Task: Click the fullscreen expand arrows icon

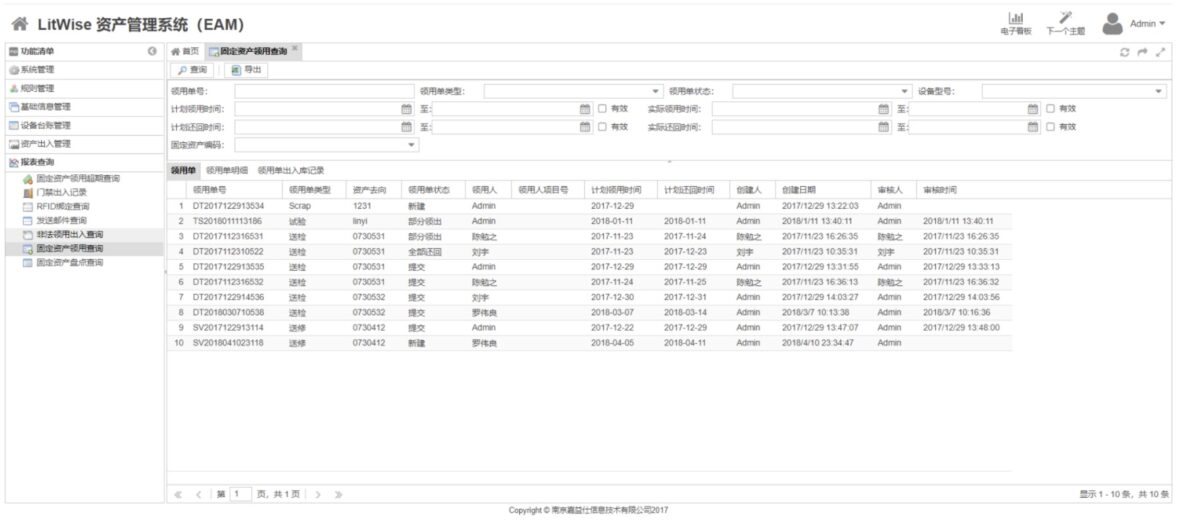Action: (1160, 52)
